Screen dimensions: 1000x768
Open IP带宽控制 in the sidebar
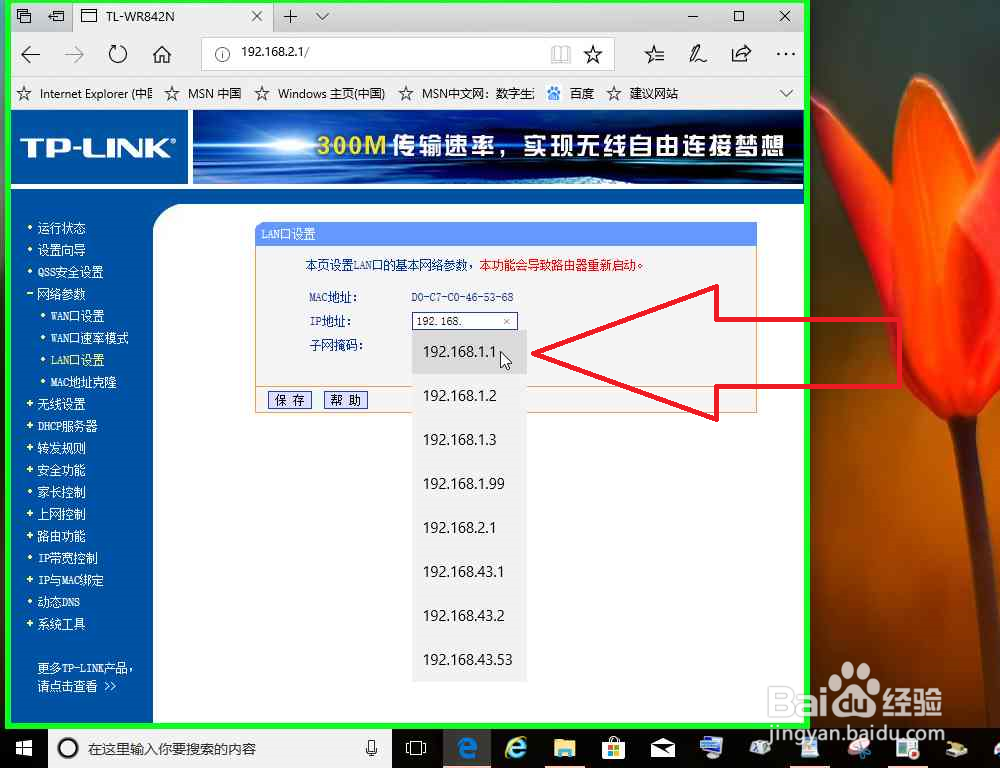68,558
